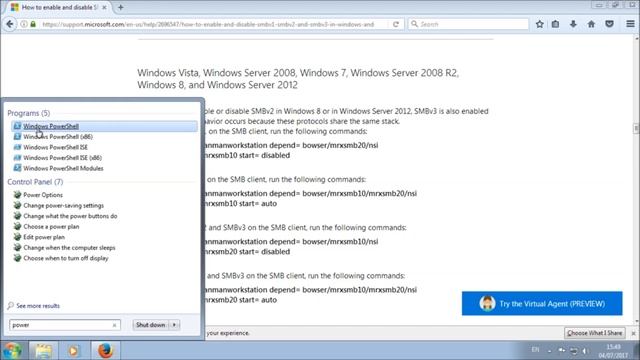640x360 pixels.
Task: Switch to Firefox in the taskbar
Action: (105, 351)
